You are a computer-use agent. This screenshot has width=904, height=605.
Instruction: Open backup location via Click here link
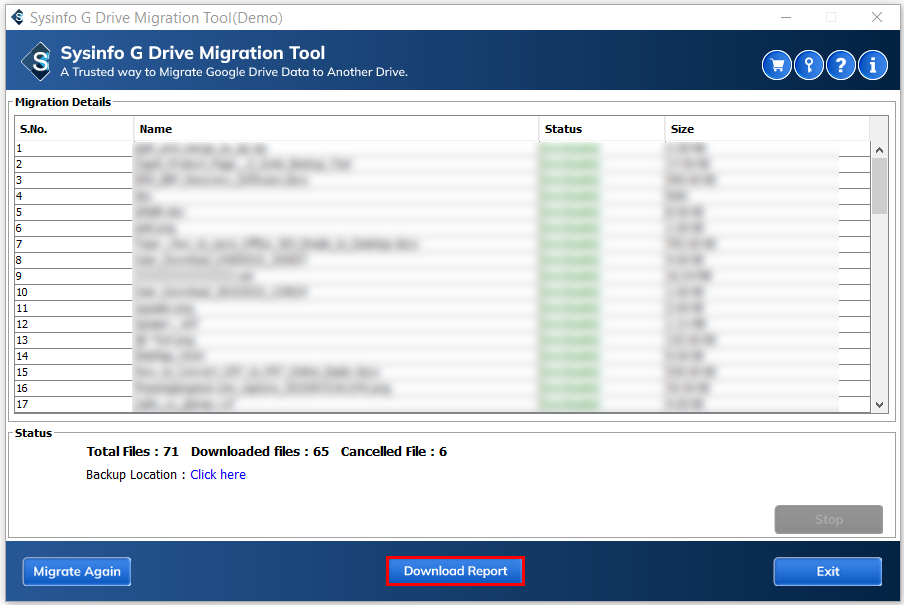coord(218,475)
